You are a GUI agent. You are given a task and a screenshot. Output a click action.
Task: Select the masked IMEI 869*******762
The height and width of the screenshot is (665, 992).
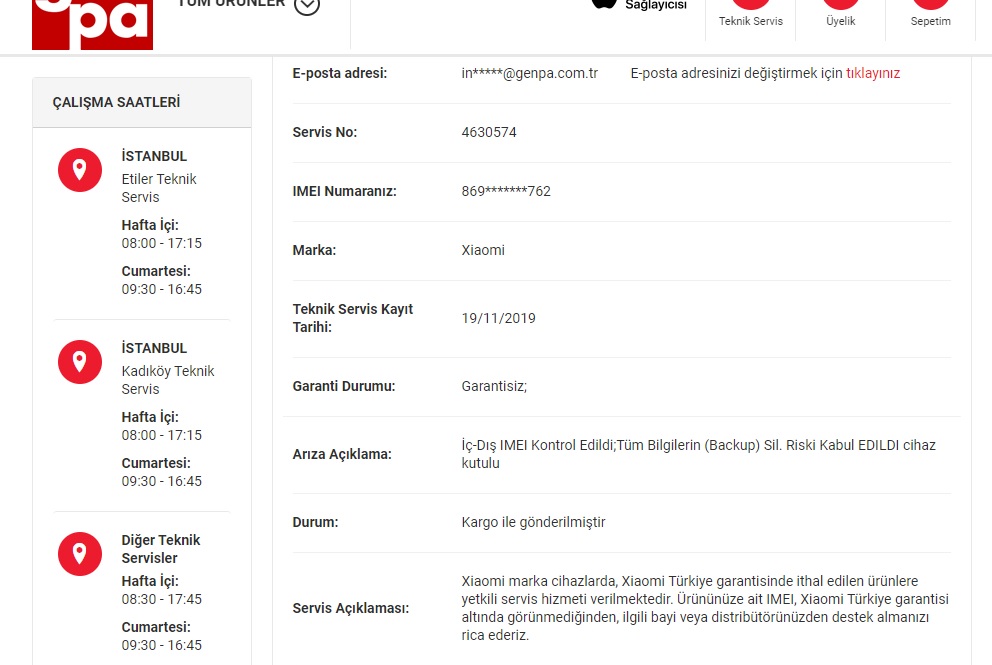[506, 191]
